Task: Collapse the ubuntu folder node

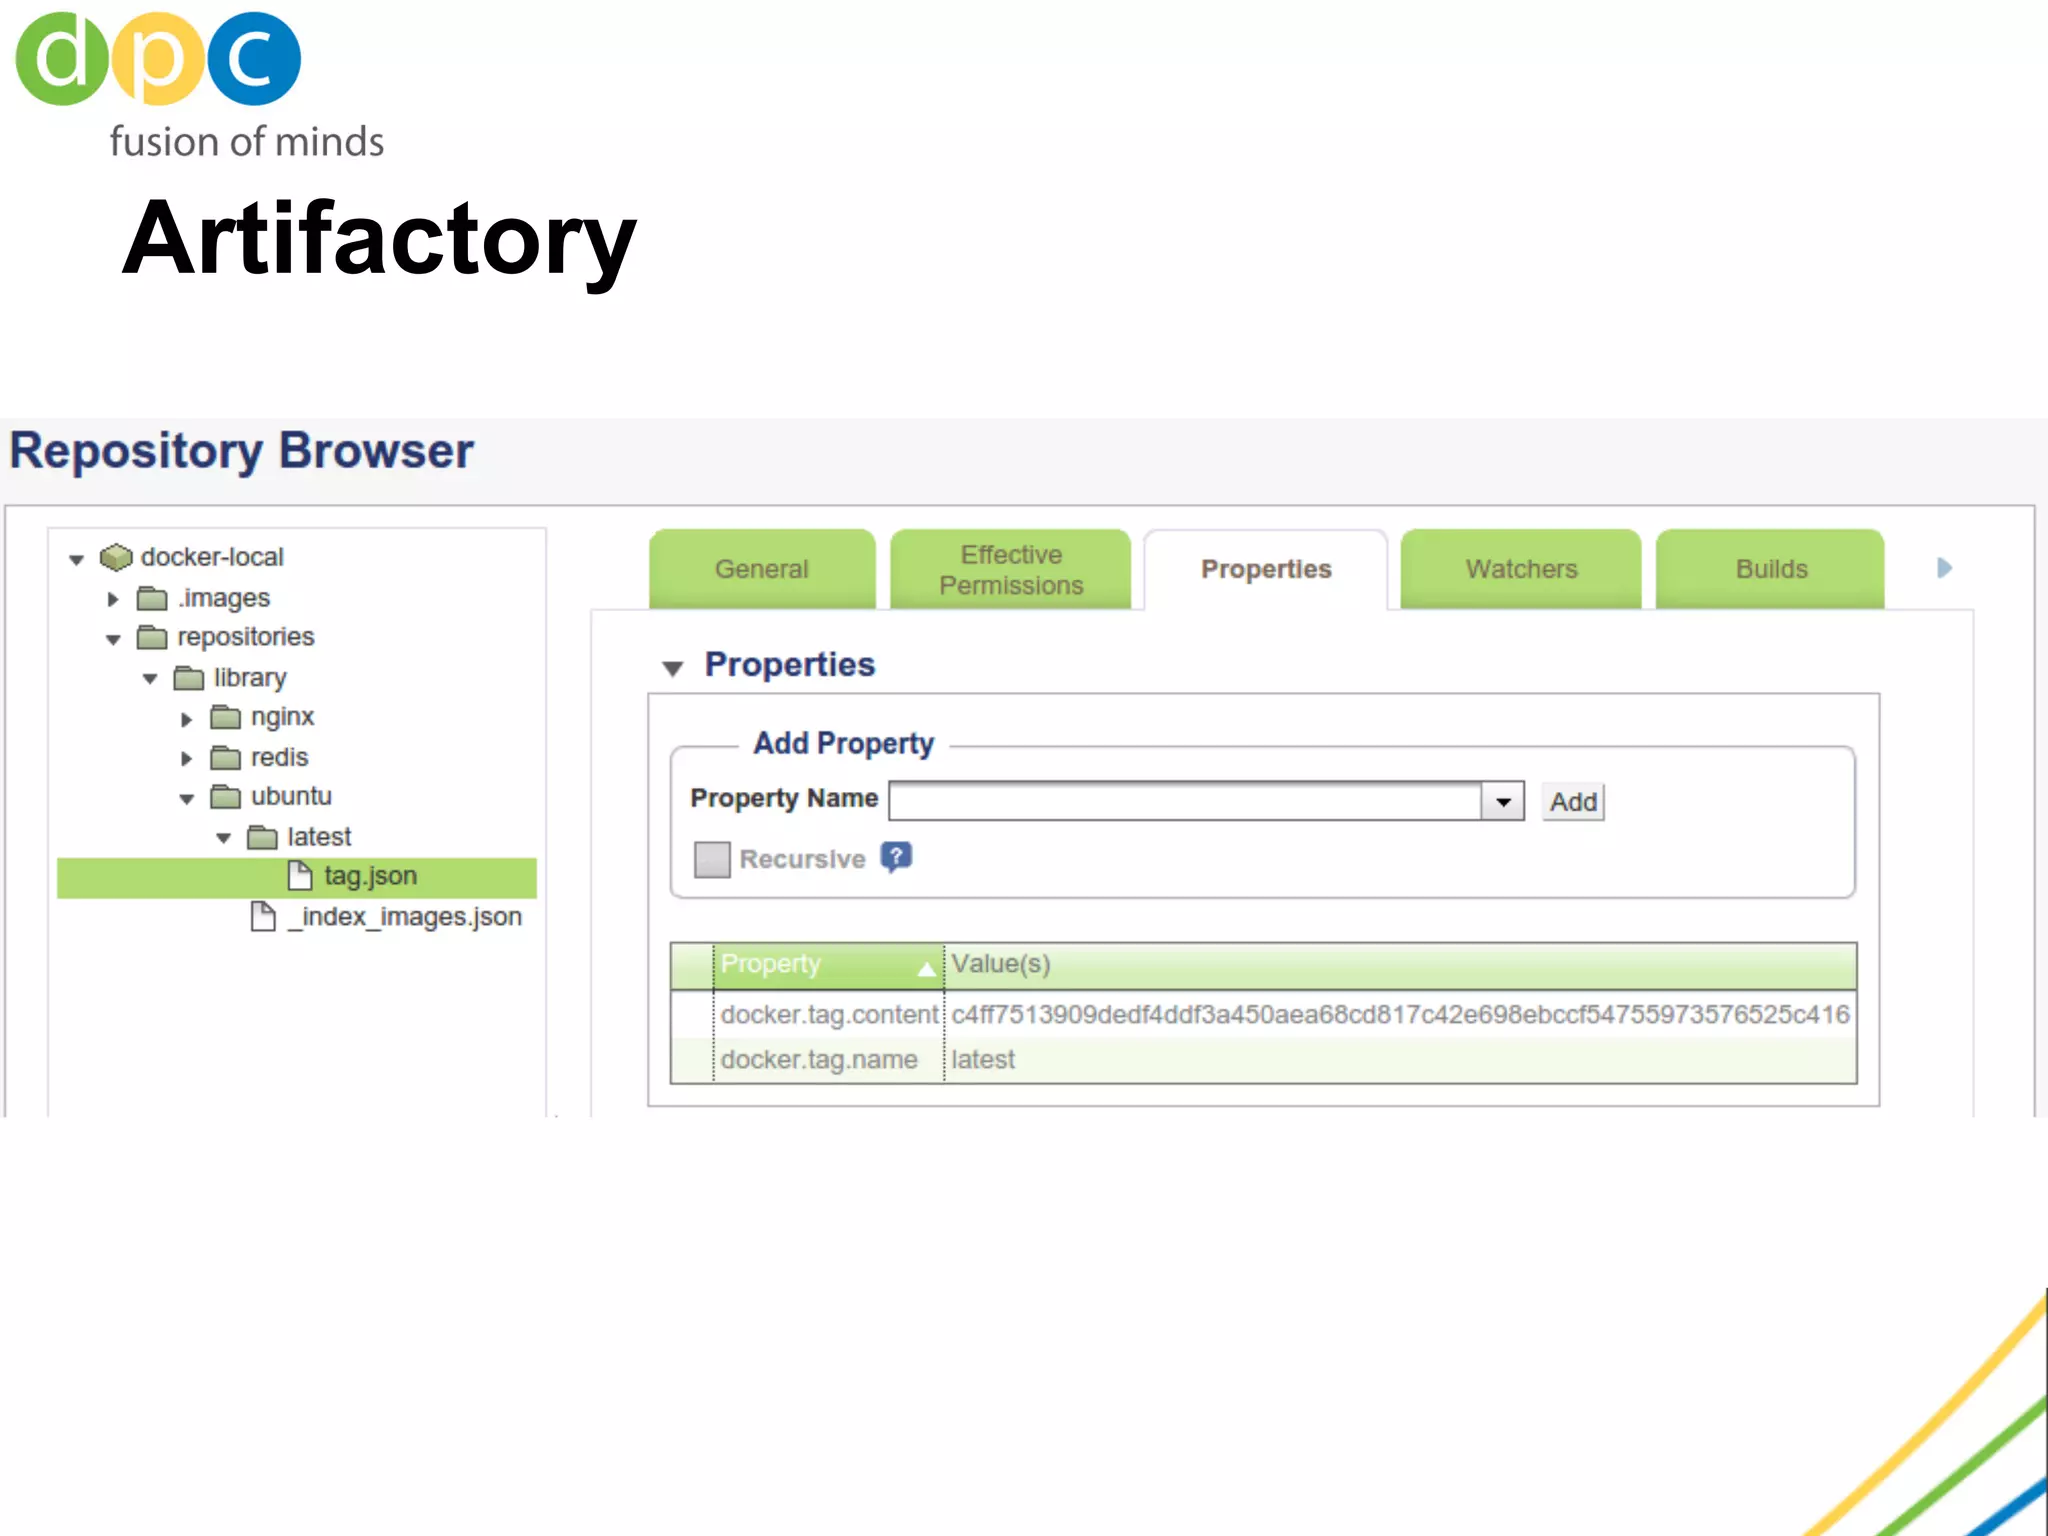Action: [x=187, y=798]
